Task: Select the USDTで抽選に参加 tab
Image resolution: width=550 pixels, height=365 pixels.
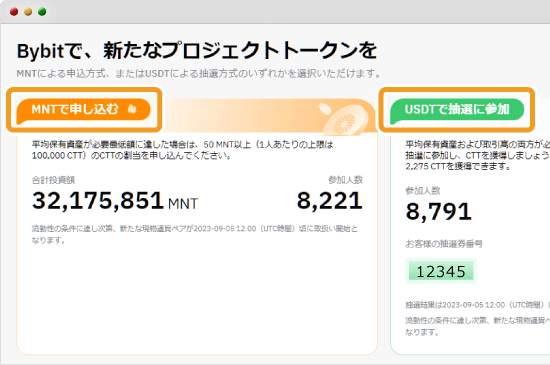Action: click(457, 109)
